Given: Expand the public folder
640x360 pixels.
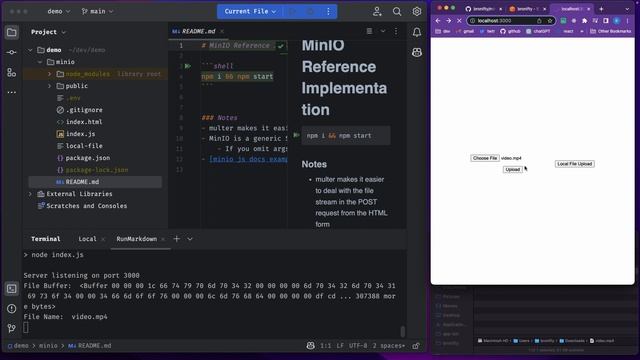Looking at the screenshot, I should (x=49, y=86).
